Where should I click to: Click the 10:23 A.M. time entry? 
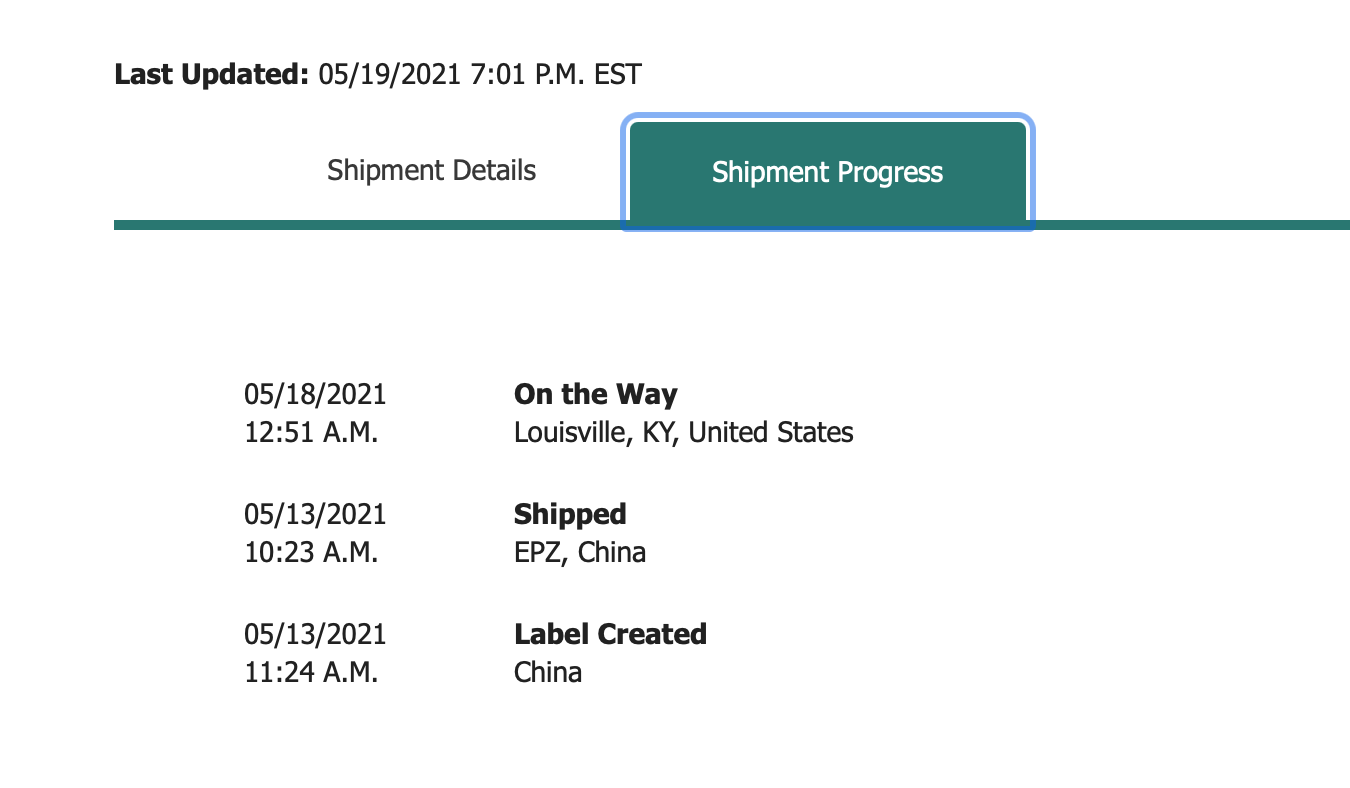pos(311,552)
